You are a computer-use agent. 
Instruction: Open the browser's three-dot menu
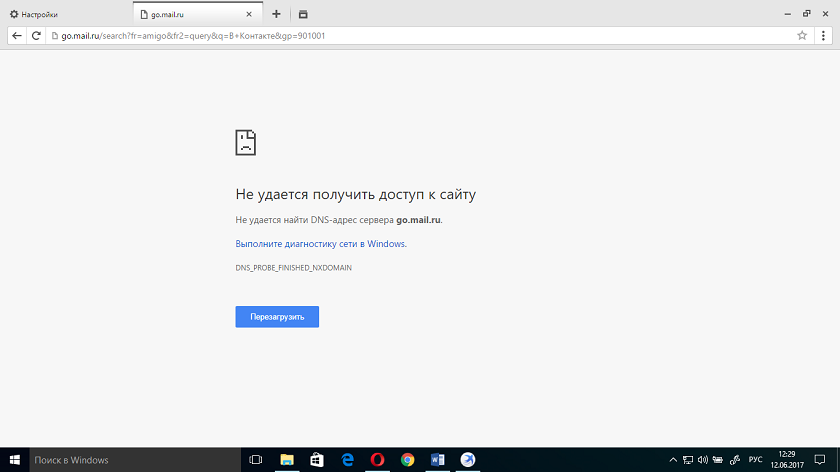pyautogui.click(x=823, y=36)
